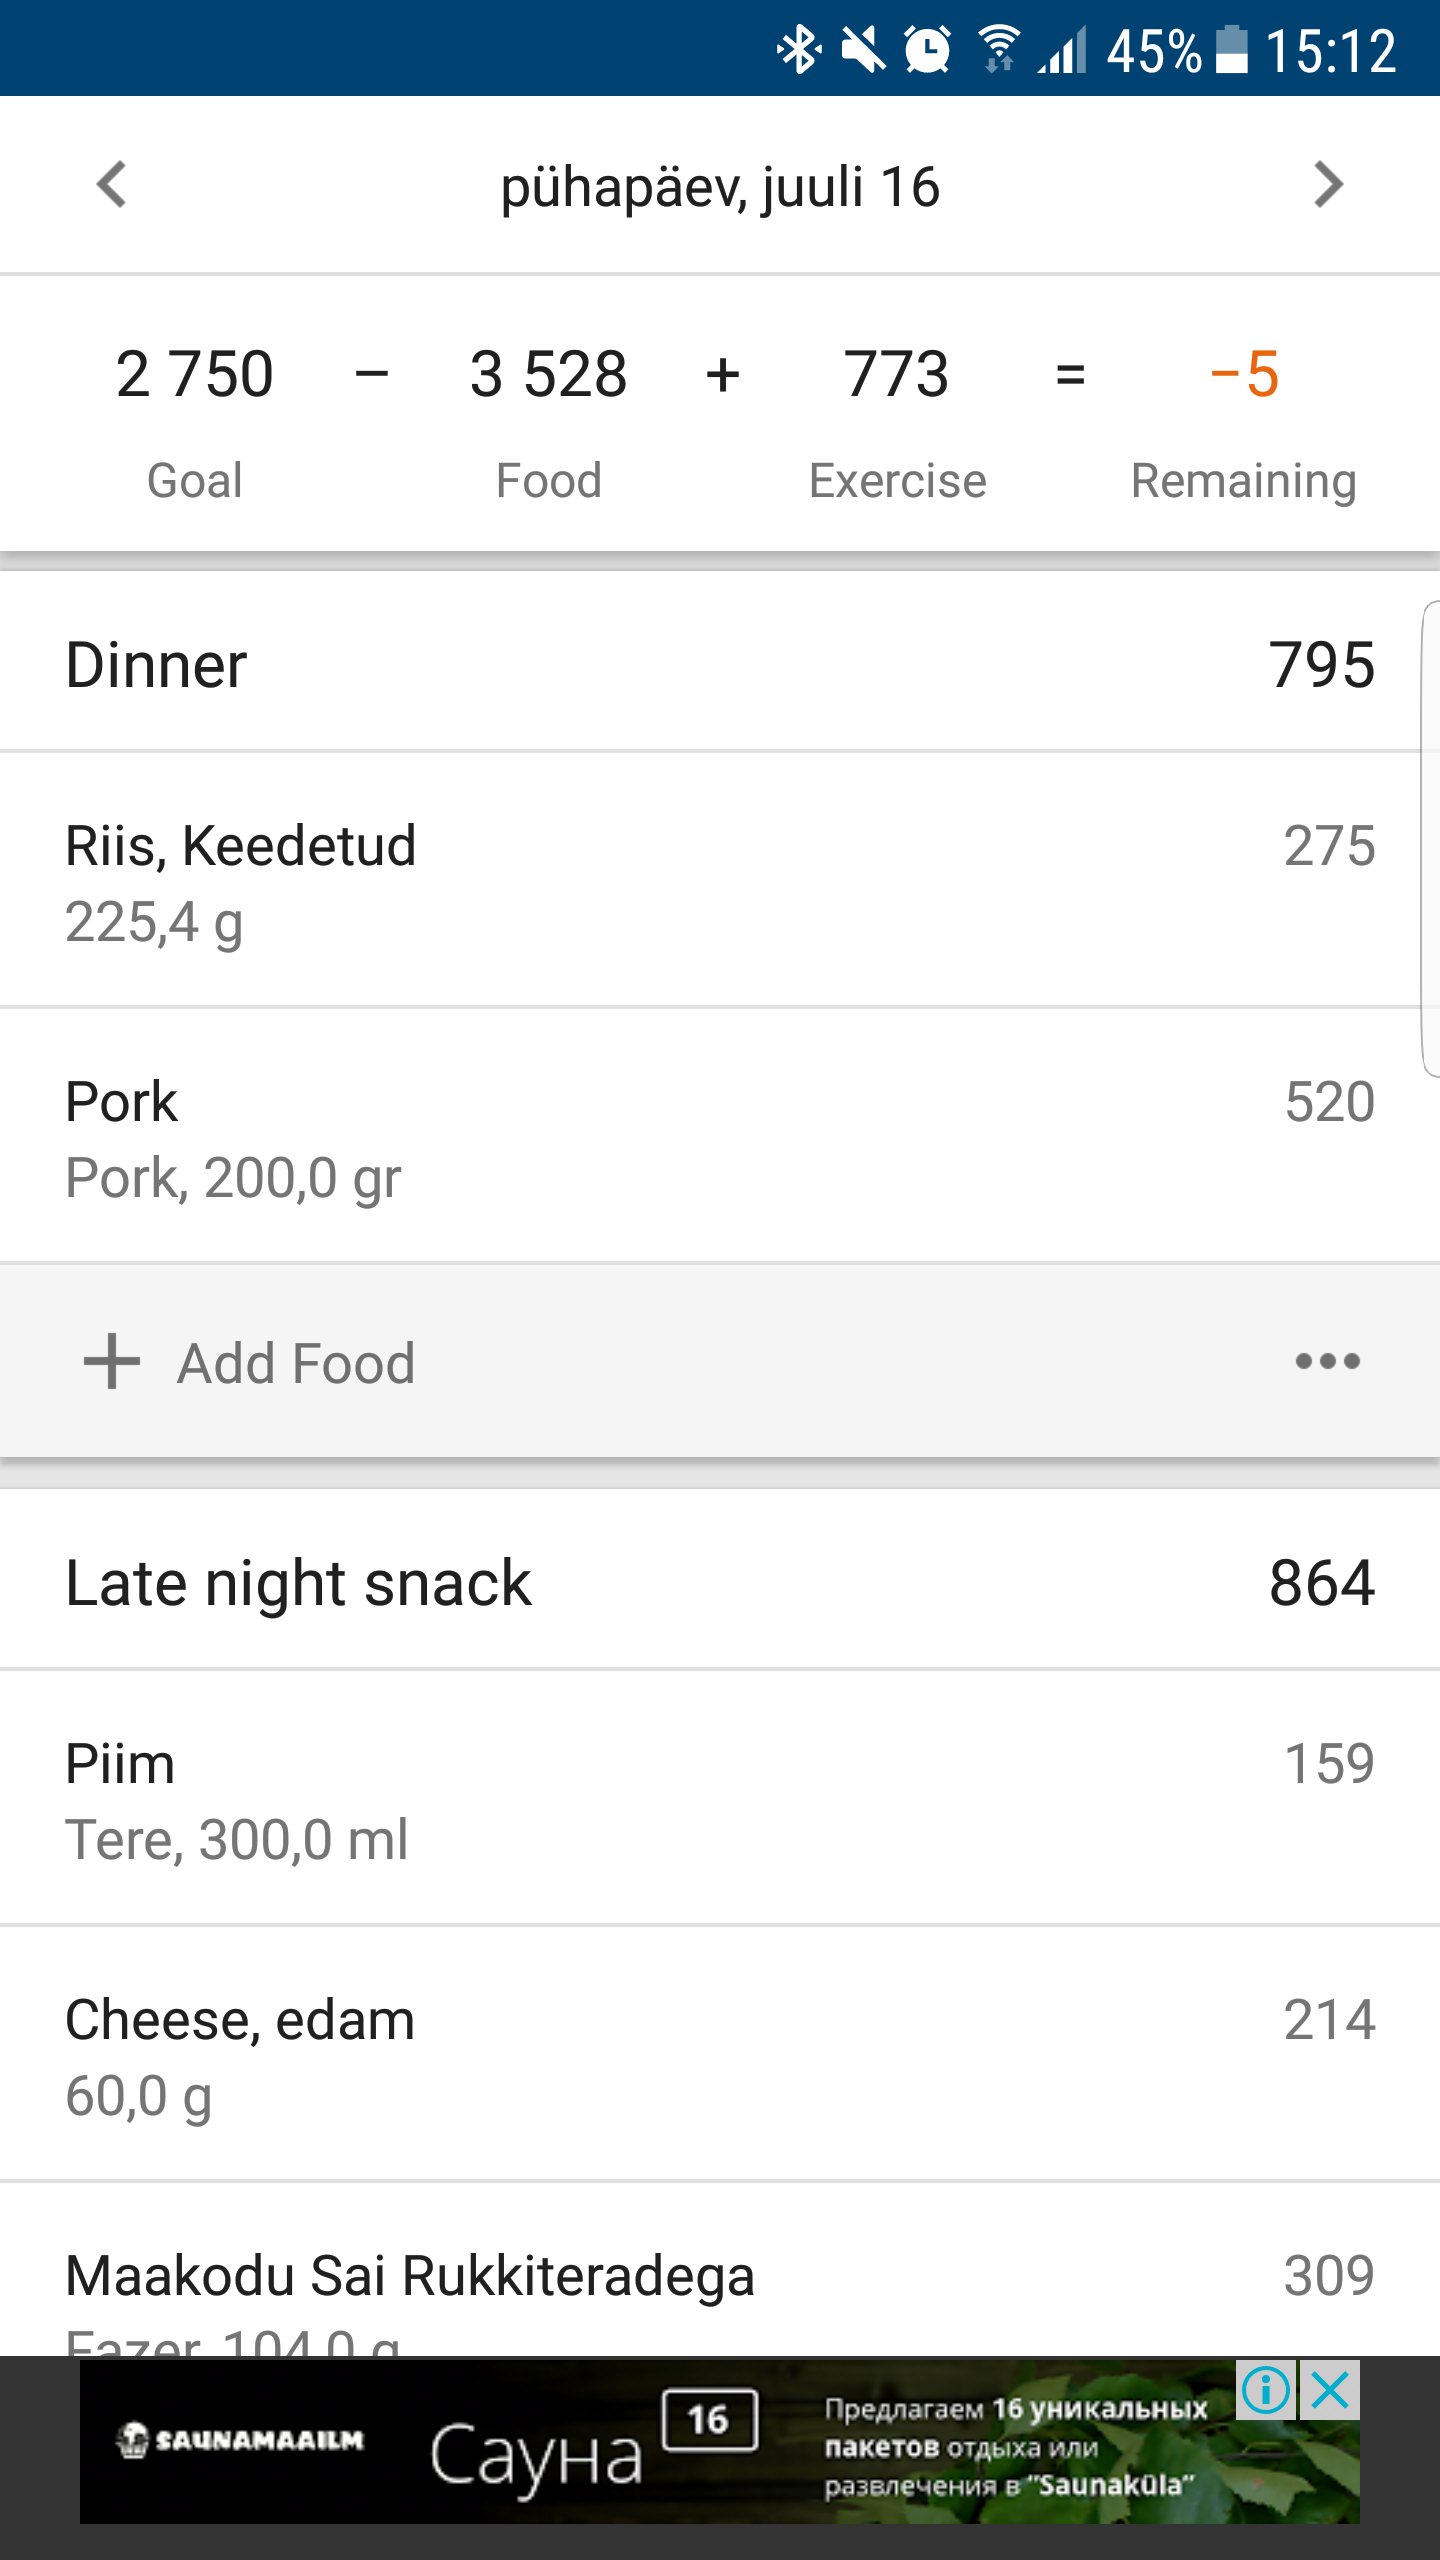
Task: Open the ad info icon
Action: [1266, 2391]
